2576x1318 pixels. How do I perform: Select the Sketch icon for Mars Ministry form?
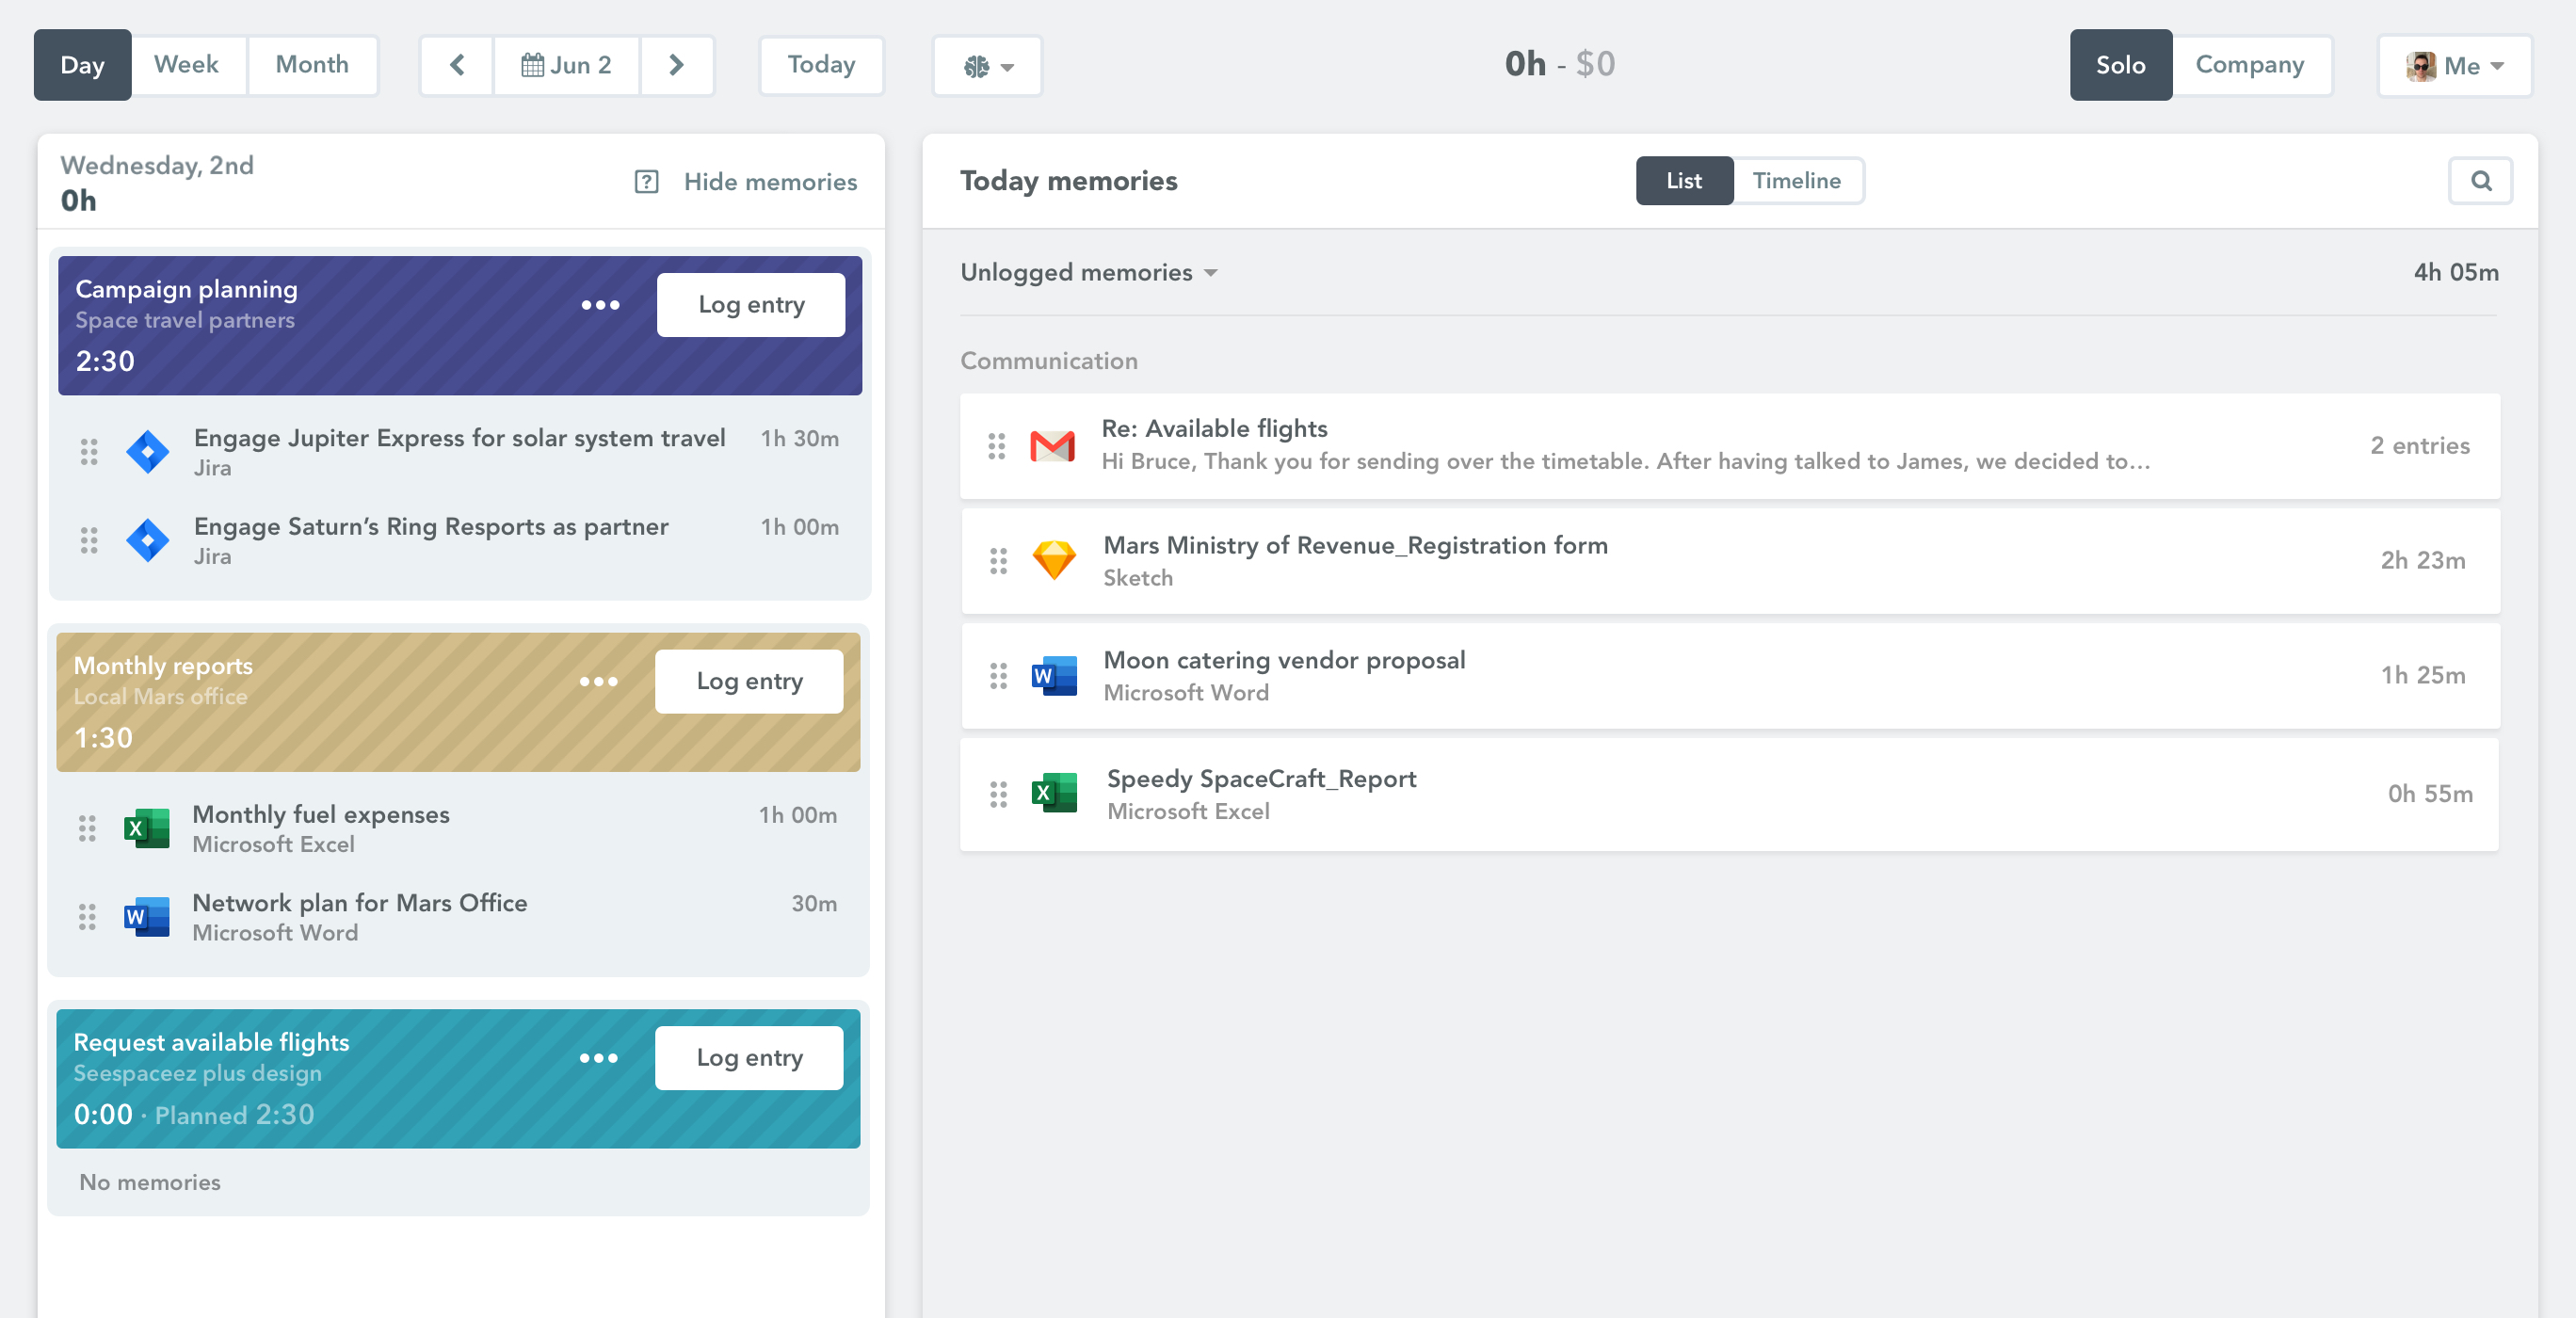tap(1053, 560)
